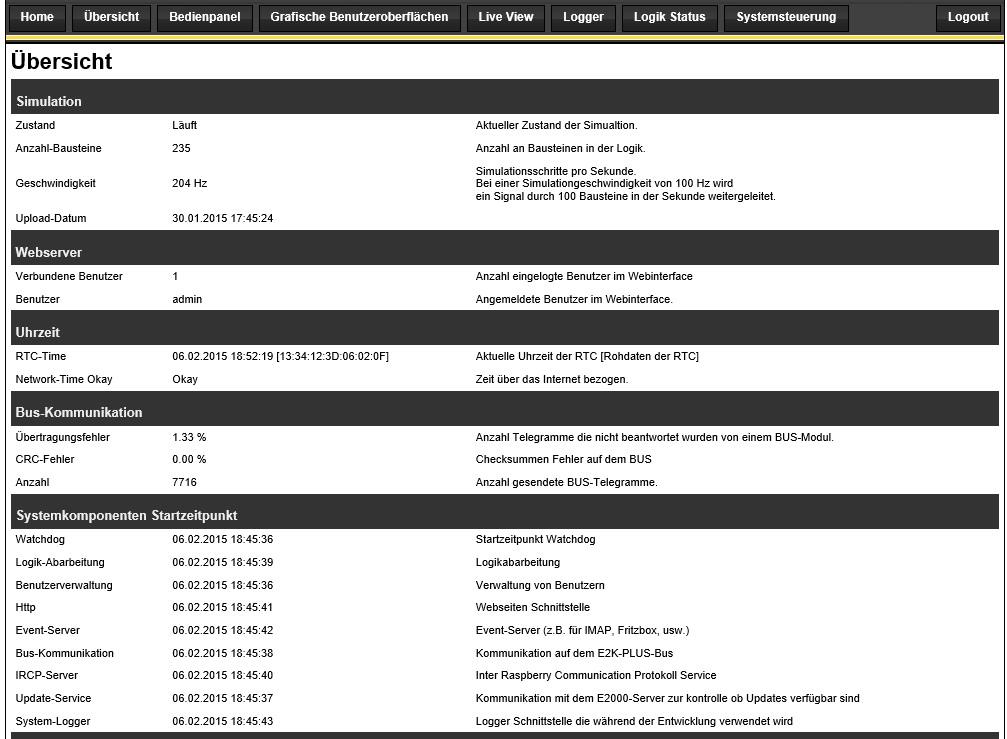
Task: Go to the Übersicht tab
Action: coord(111,17)
